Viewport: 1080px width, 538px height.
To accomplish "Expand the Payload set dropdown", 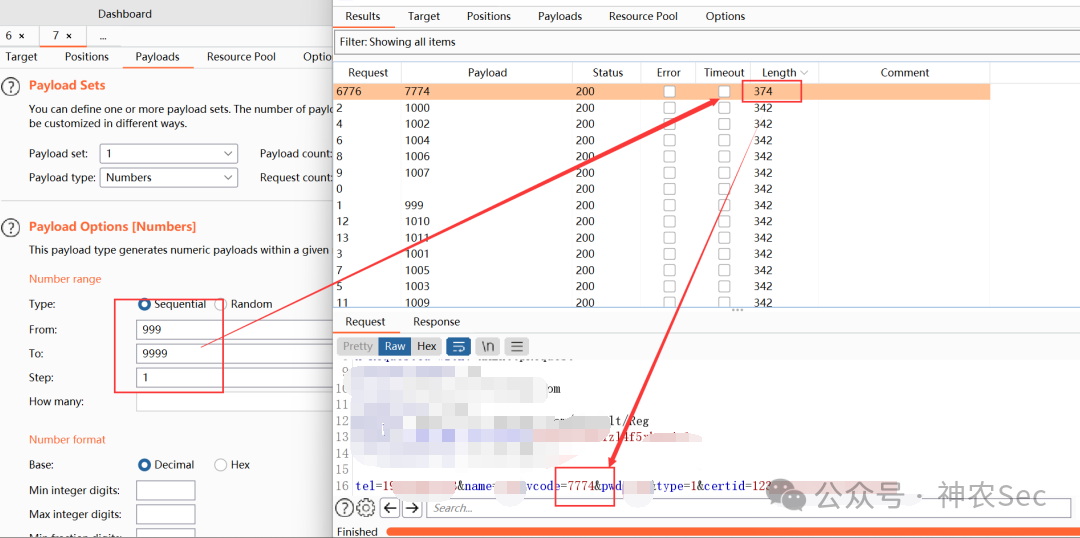I will coord(169,154).
